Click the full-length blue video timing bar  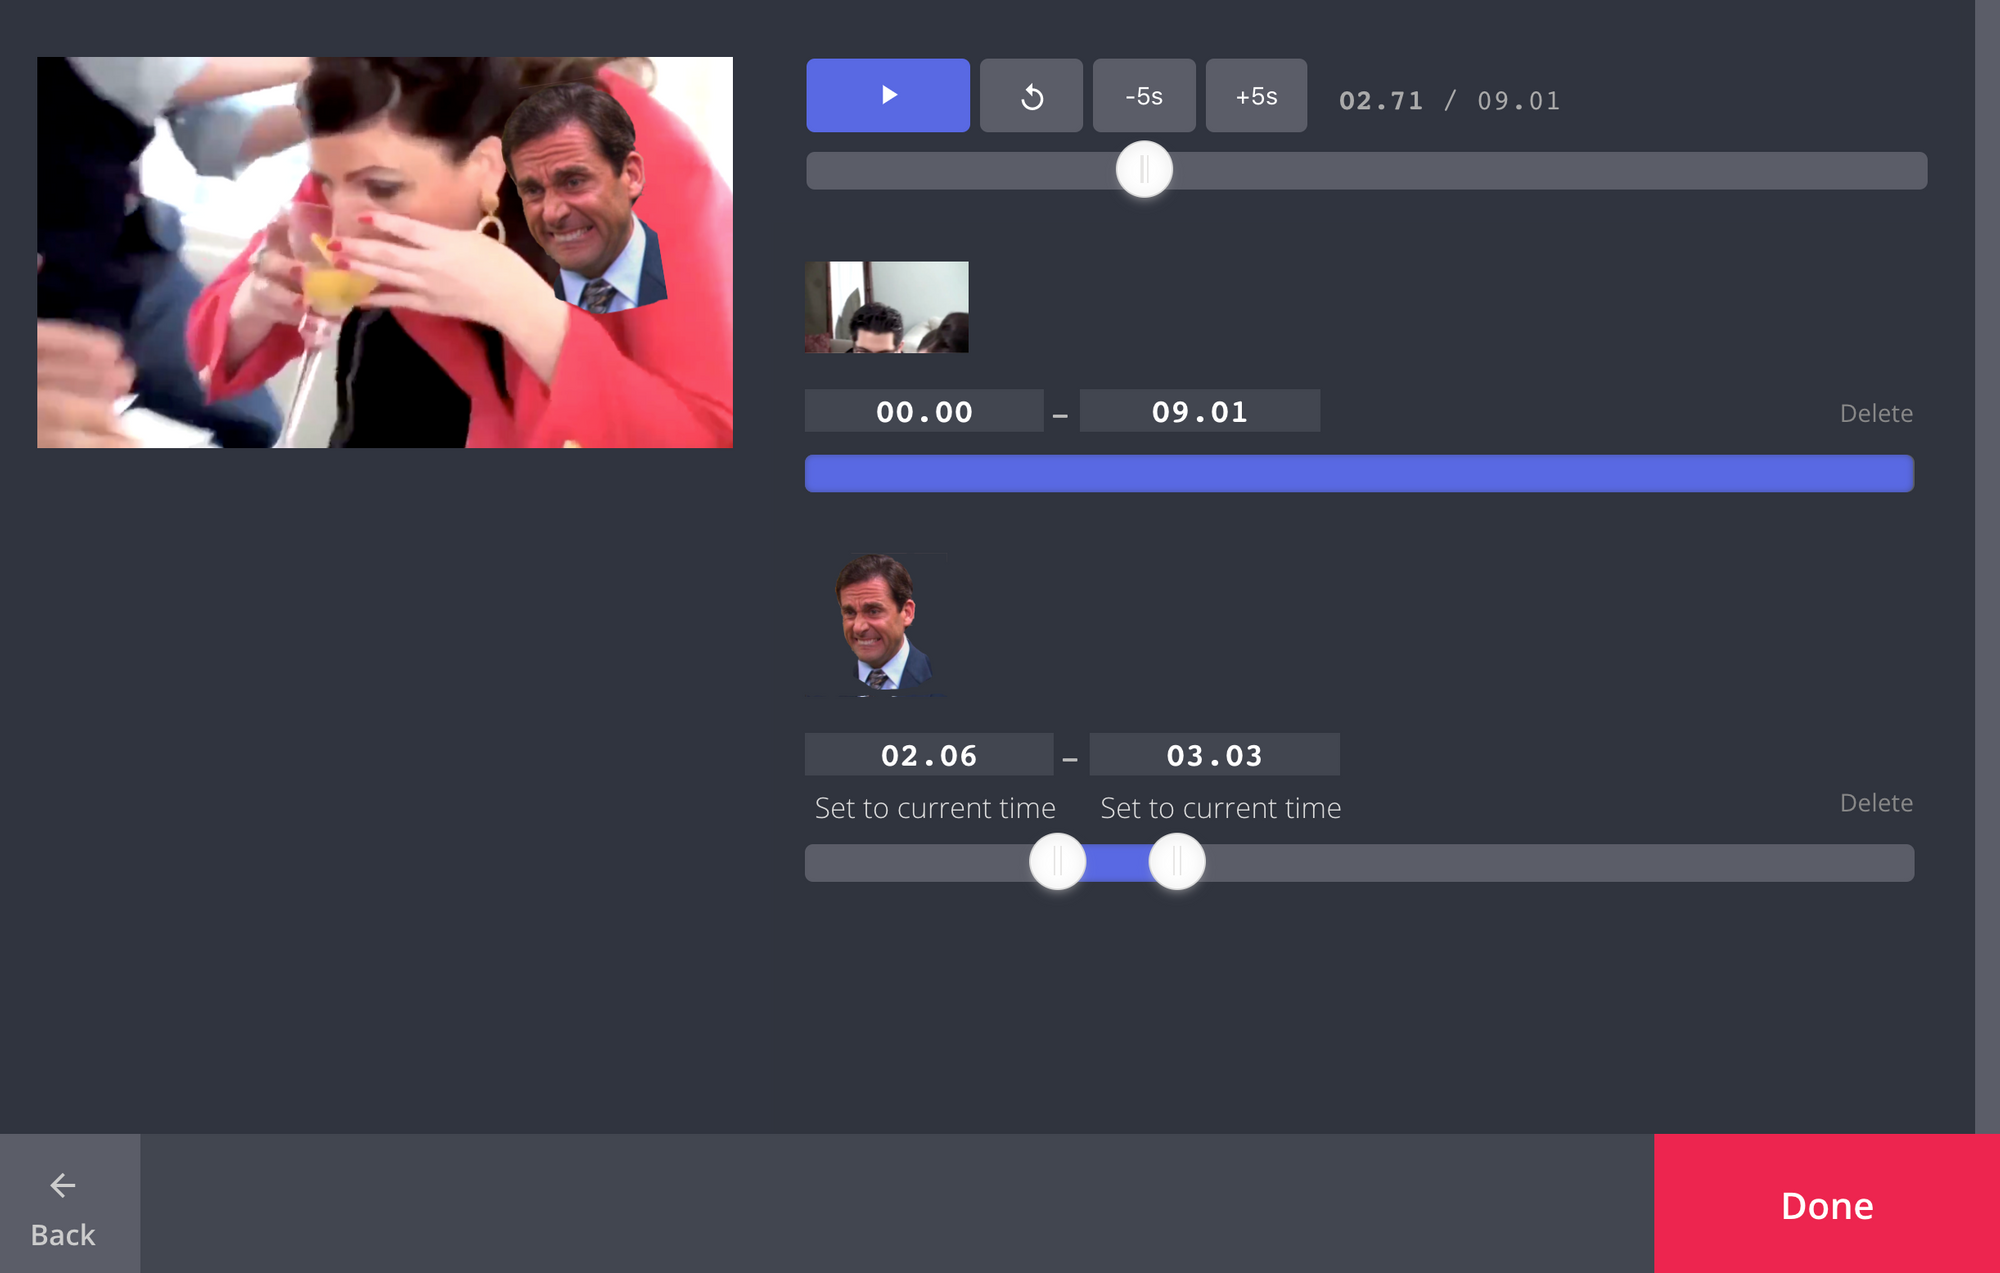[1359, 473]
